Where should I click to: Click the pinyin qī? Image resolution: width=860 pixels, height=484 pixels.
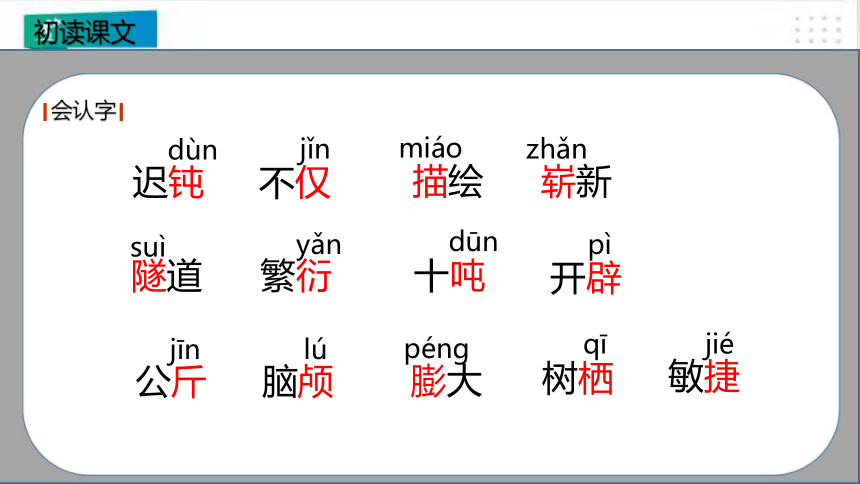(x=595, y=346)
